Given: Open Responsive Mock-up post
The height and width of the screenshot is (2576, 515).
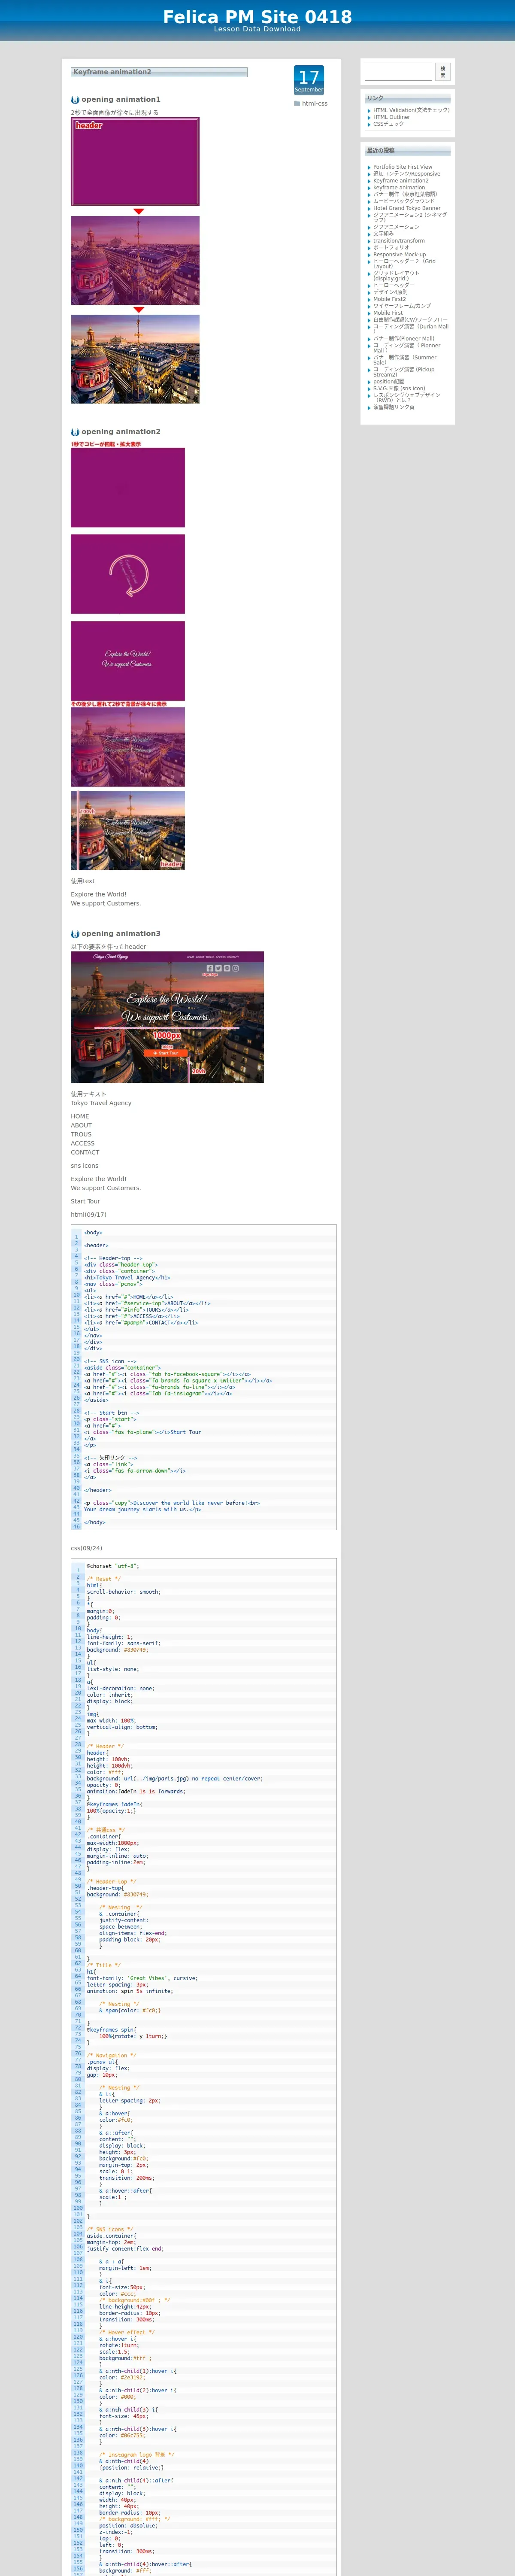Looking at the screenshot, I should [x=399, y=255].
